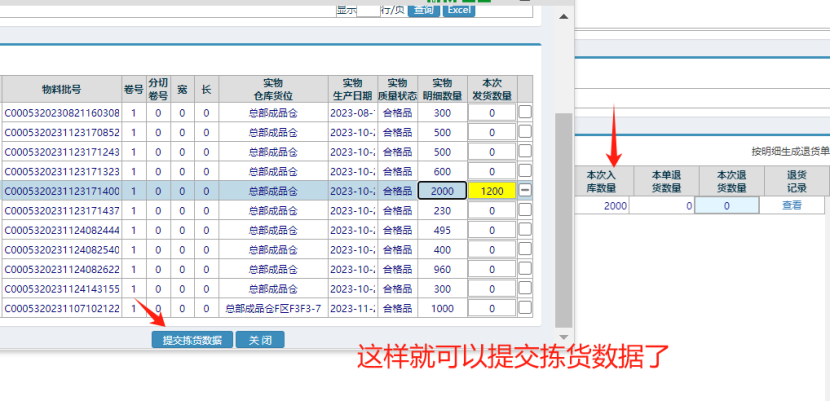Tick checkbox for batch C00053202308211603​08 row

coord(525,113)
